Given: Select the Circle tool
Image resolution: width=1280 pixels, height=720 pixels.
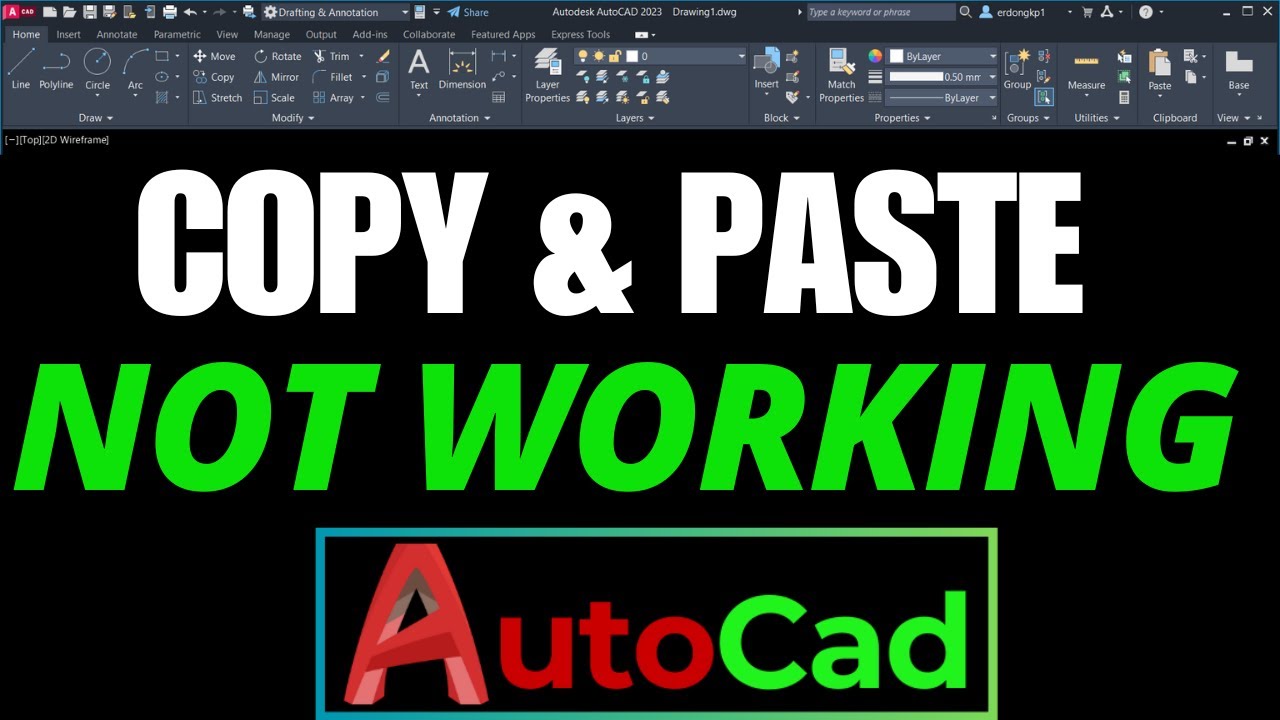Looking at the screenshot, I should coord(97,69).
